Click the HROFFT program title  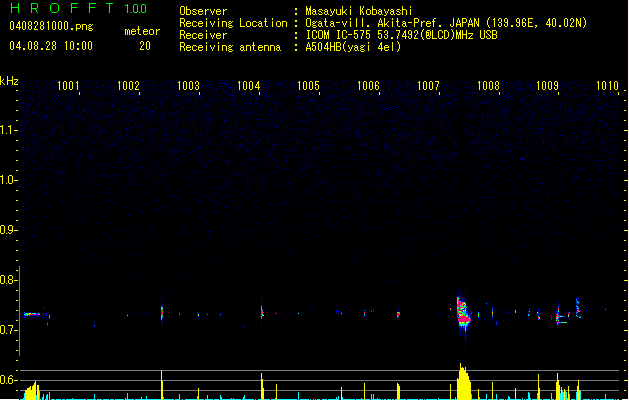click(x=62, y=8)
